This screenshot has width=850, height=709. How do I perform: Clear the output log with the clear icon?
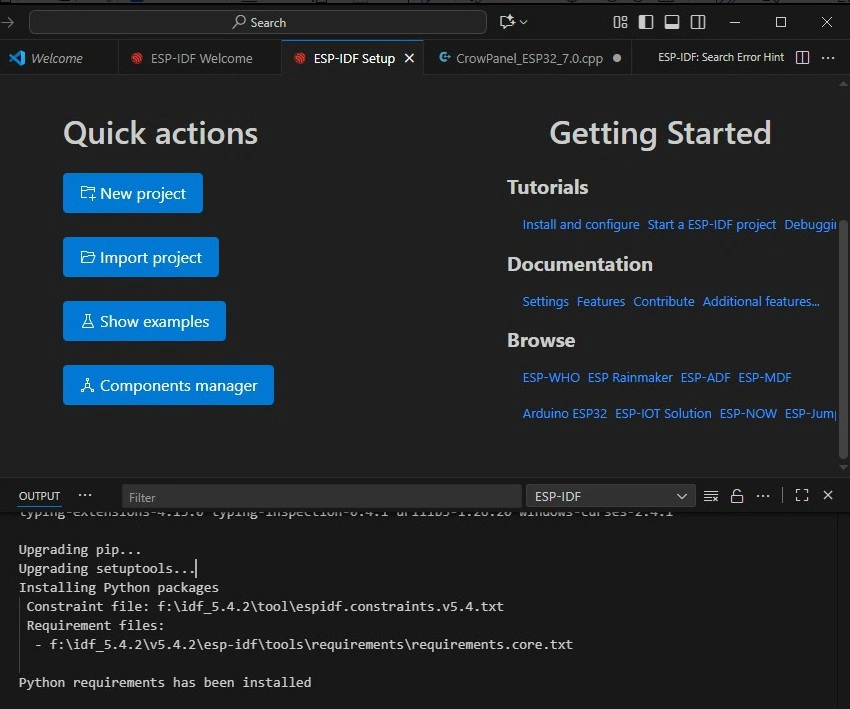click(711, 496)
